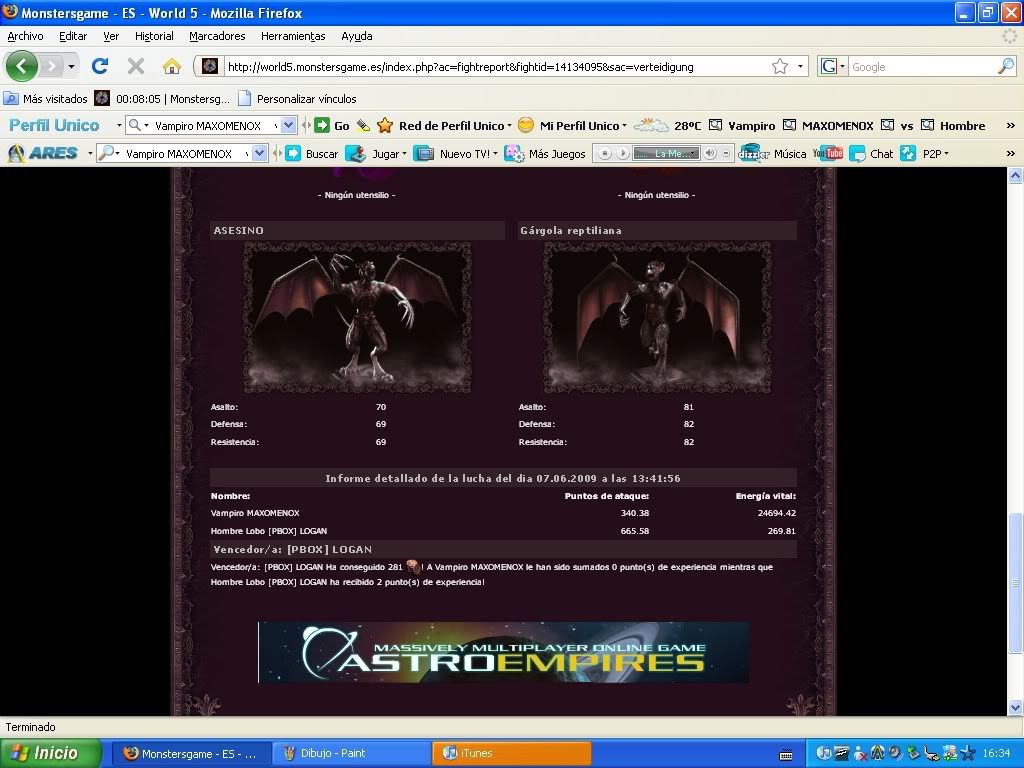Mute the toolbar radio player speaker
1024x768 pixels.
(x=710, y=153)
